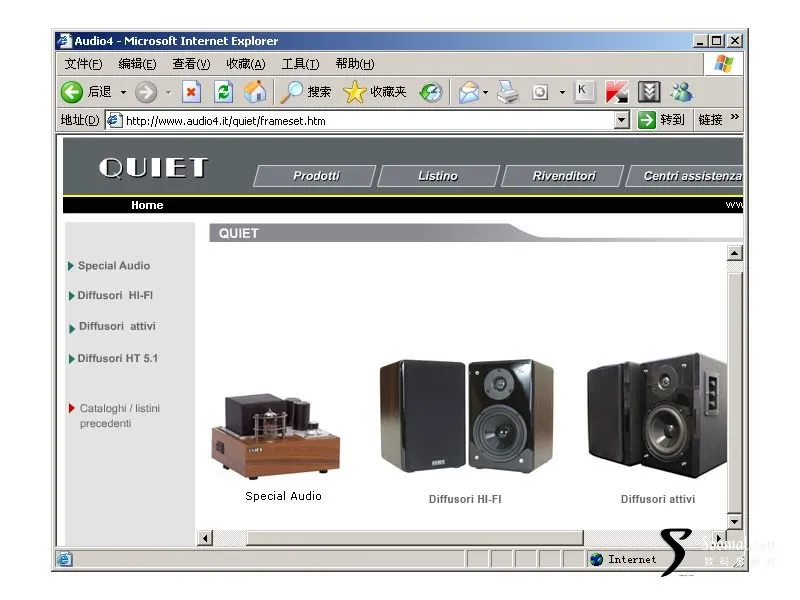The width and height of the screenshot is (800, 600).
Task: Open Special Audio in the sidebar
Action: point(114,266)
